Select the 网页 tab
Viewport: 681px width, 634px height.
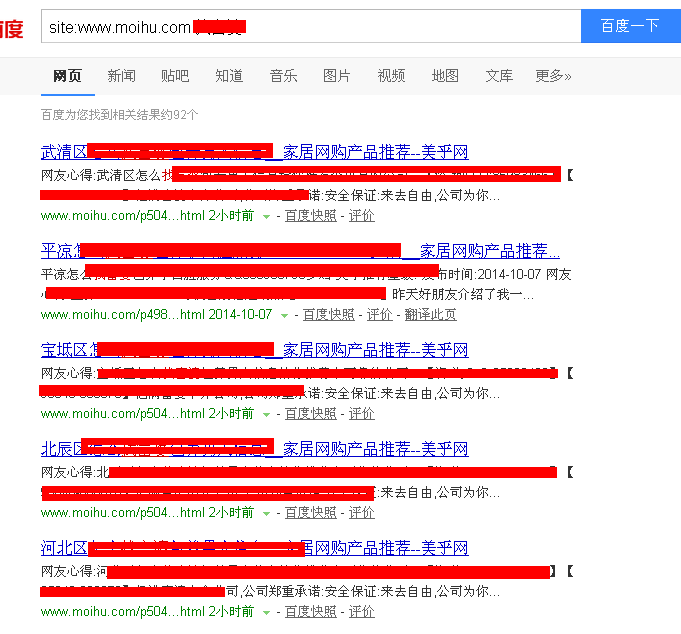(67, 76)
